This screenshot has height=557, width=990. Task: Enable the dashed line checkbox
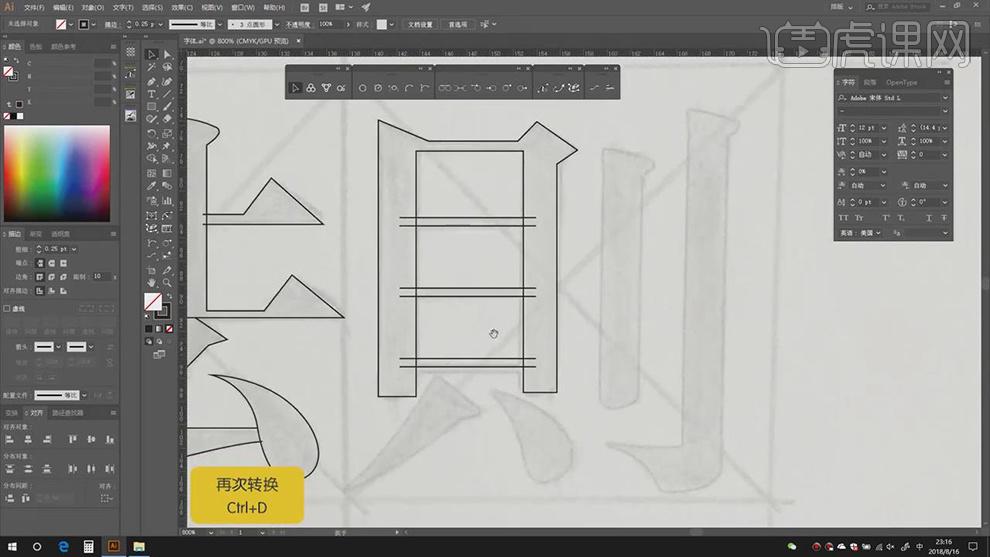(x=7, y=309)
